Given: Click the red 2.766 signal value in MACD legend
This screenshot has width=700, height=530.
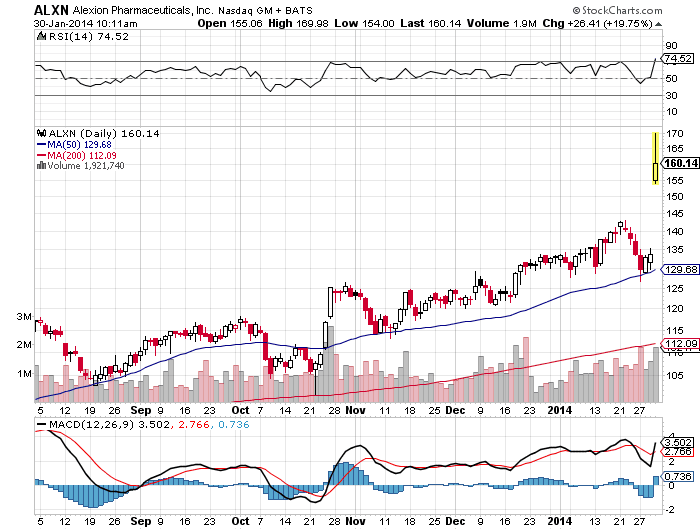Looking at the screenshot, I should click(x=194, y=425).
